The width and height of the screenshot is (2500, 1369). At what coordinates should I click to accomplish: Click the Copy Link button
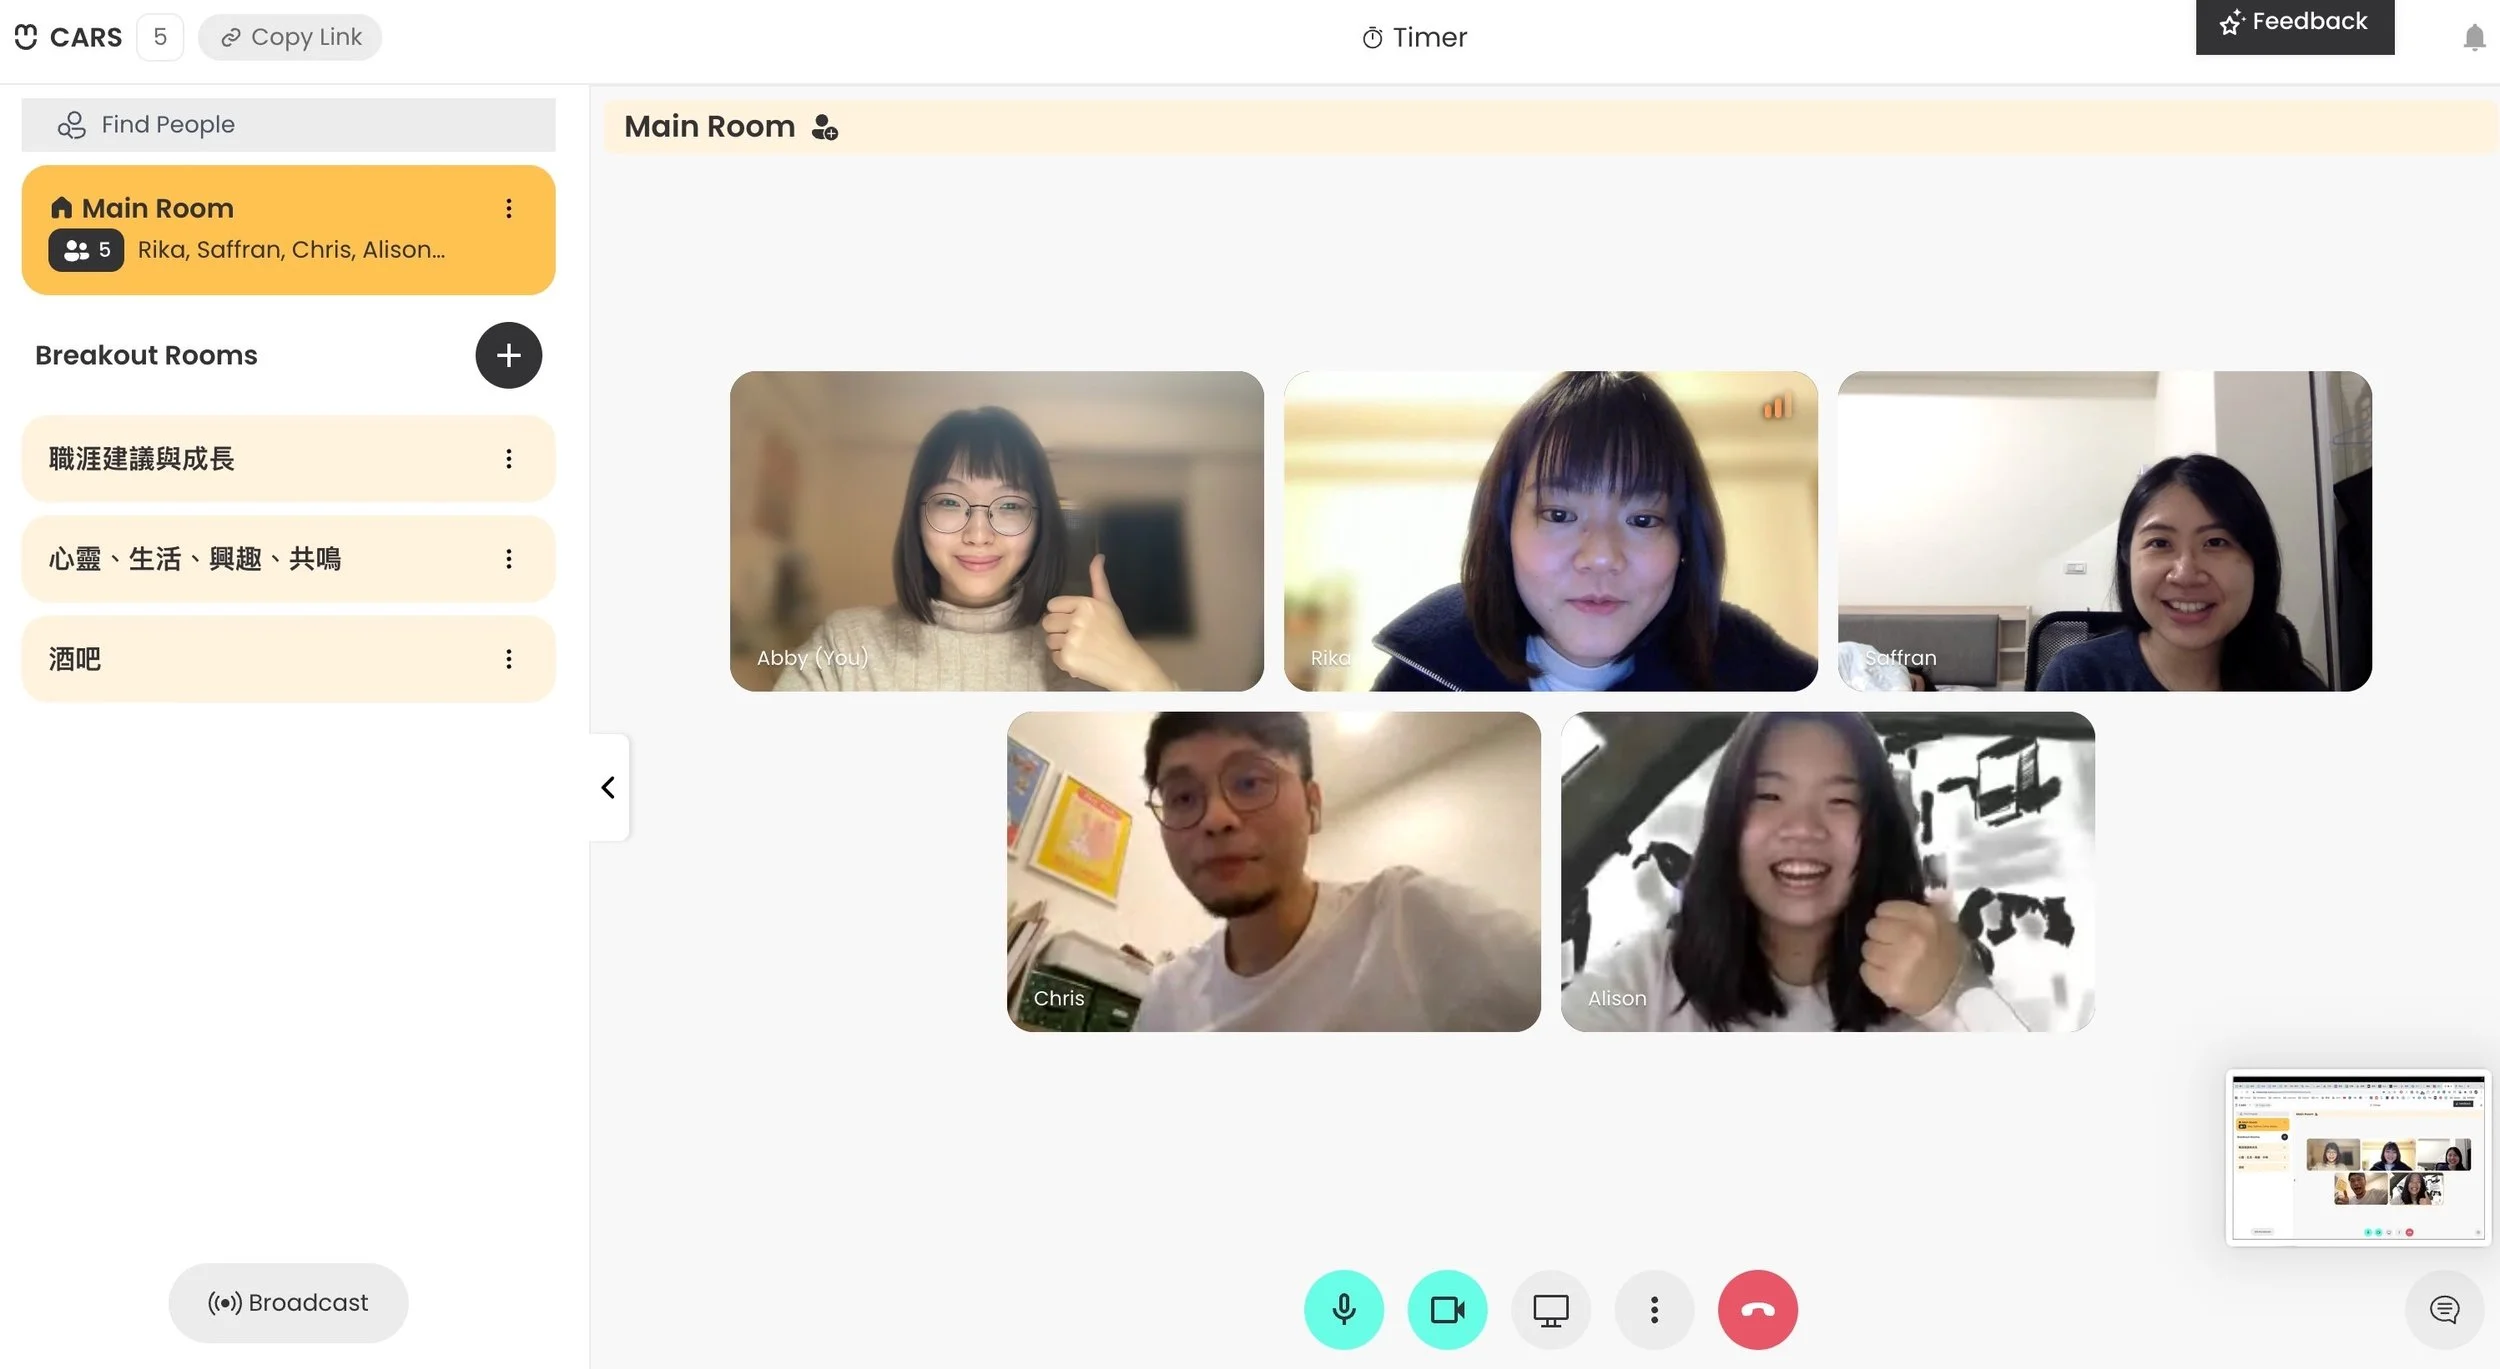290,37
